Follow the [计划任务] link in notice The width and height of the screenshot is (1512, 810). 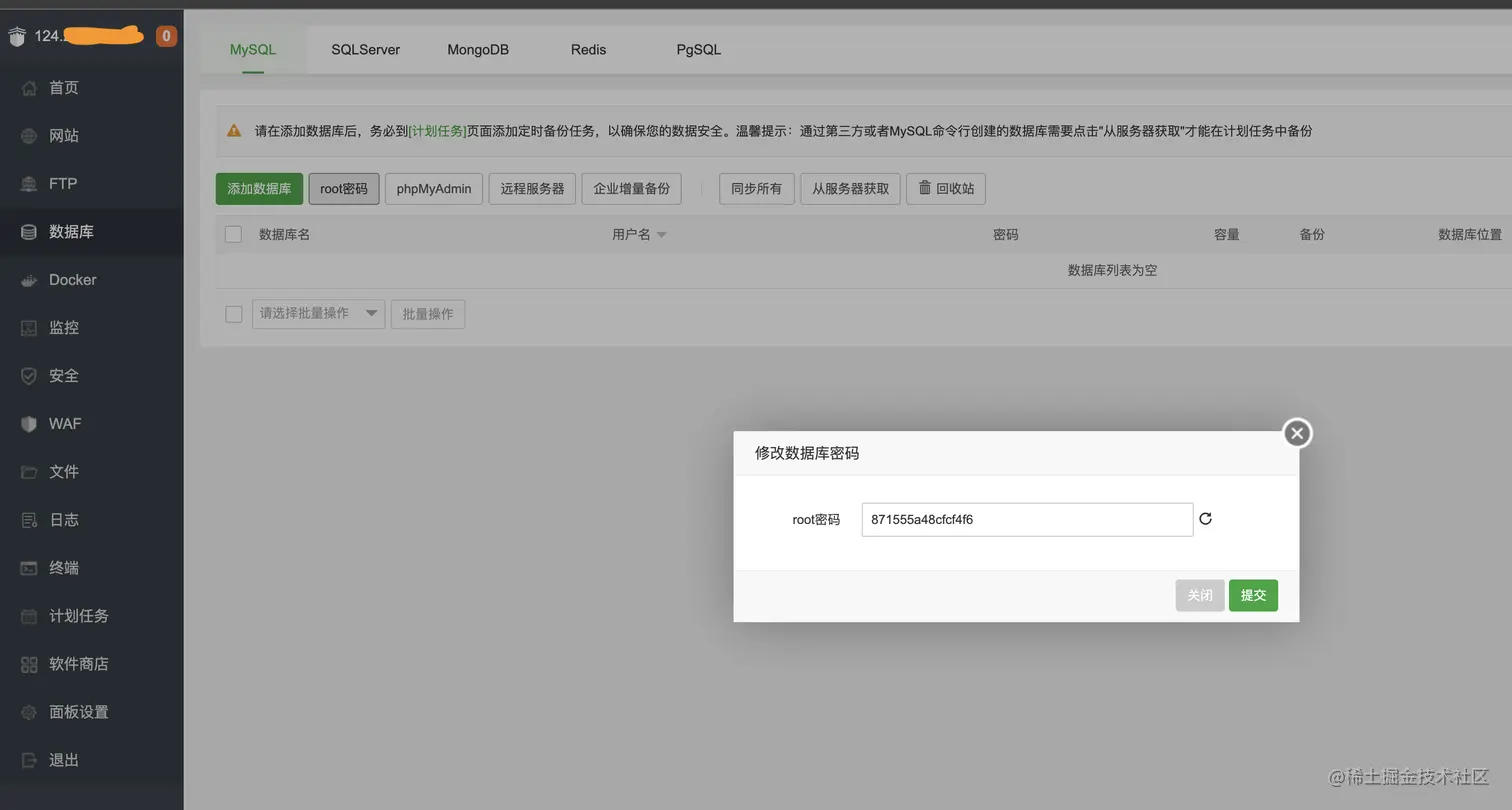point(438,131)
